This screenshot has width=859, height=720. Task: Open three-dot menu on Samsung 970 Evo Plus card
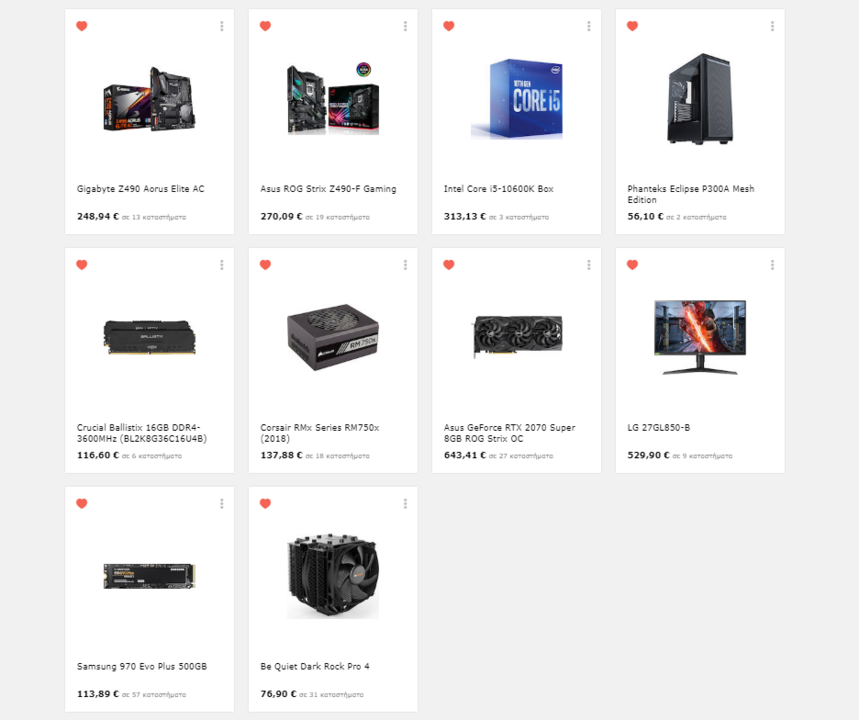(x=222, y=504)
